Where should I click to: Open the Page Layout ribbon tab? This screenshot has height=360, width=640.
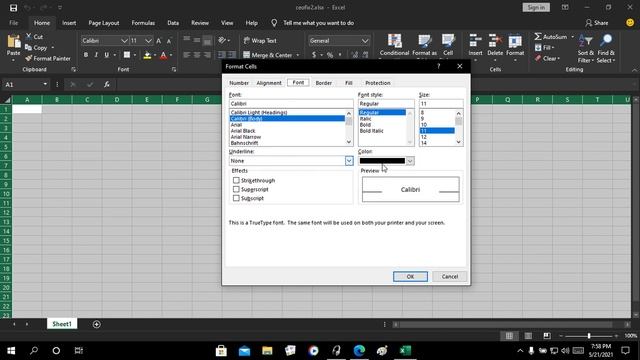click(104, 23)
